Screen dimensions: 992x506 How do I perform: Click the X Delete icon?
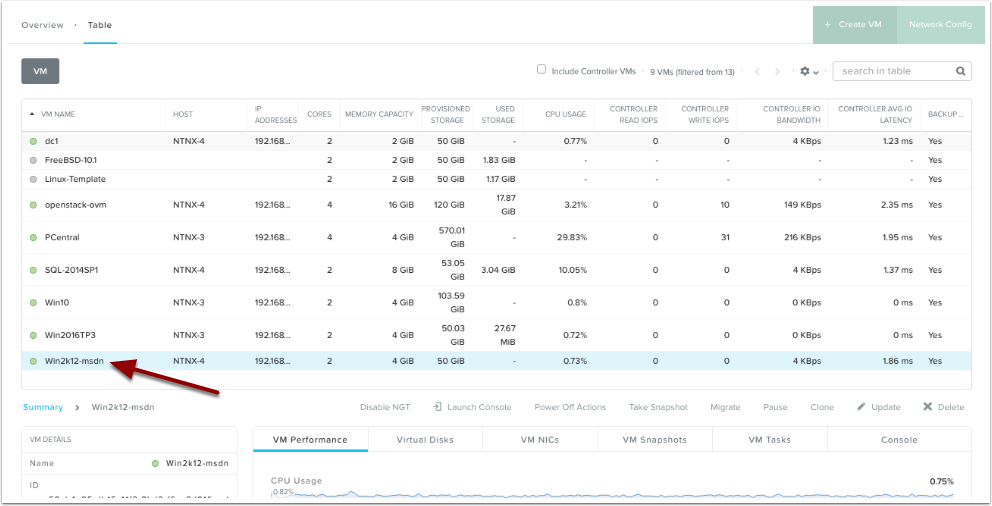(928, 407)
